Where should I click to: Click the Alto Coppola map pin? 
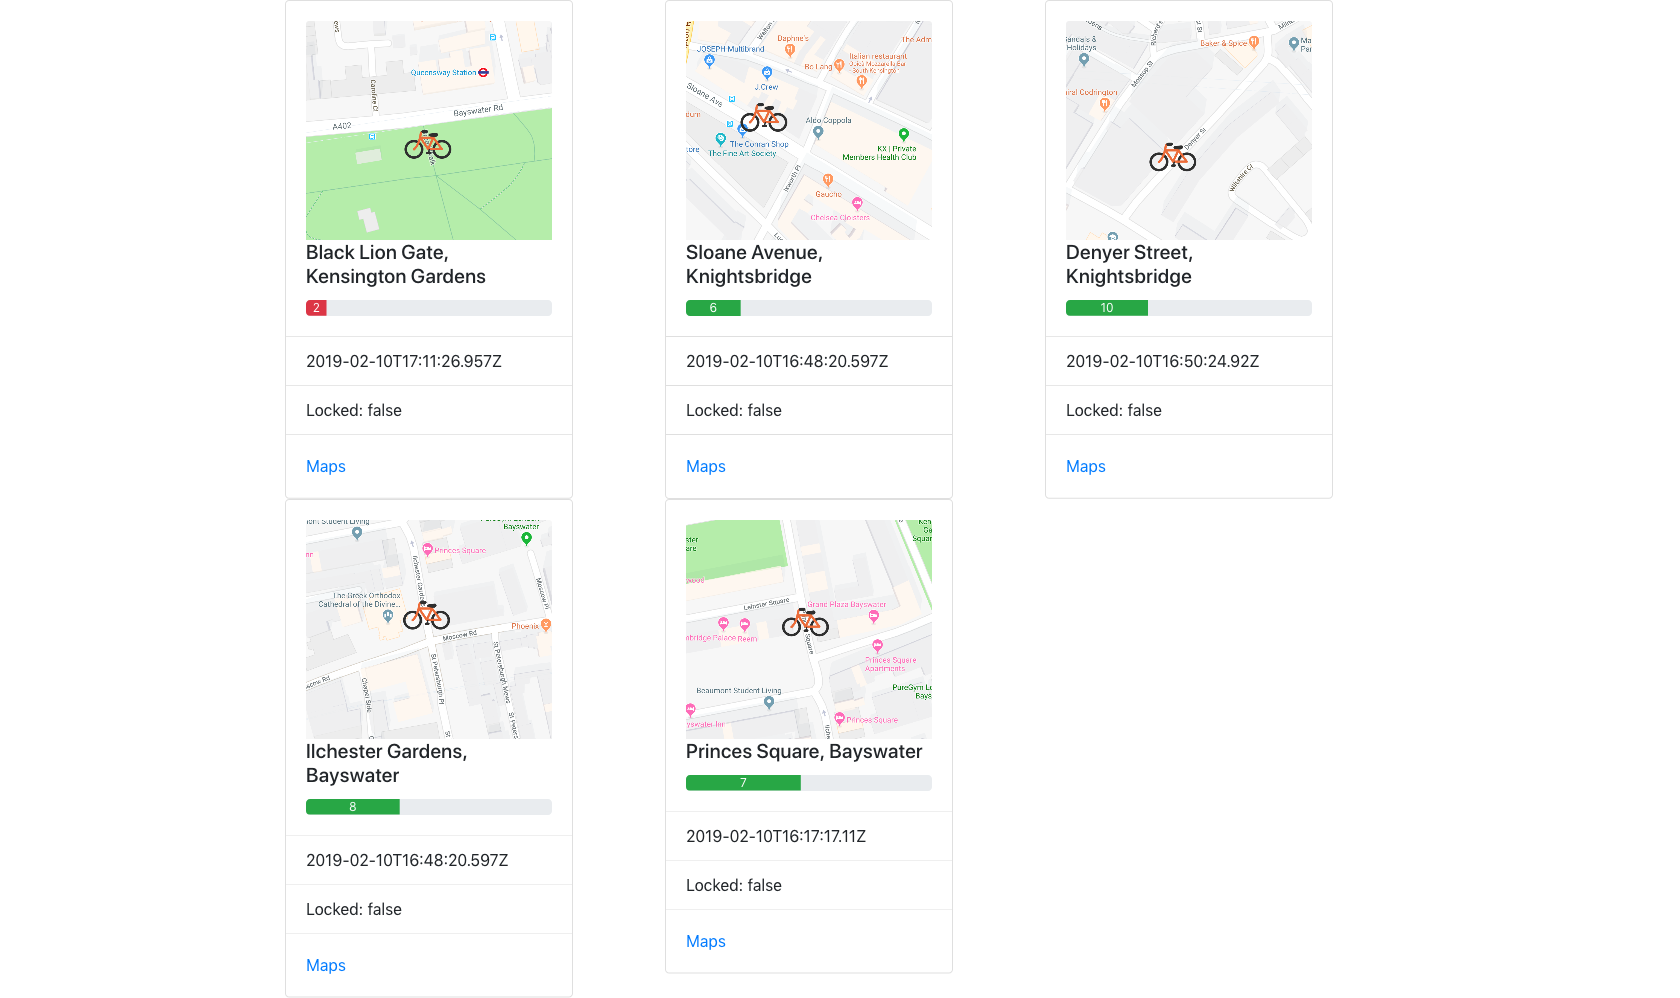pyautogui.click(x=818, y=132)
